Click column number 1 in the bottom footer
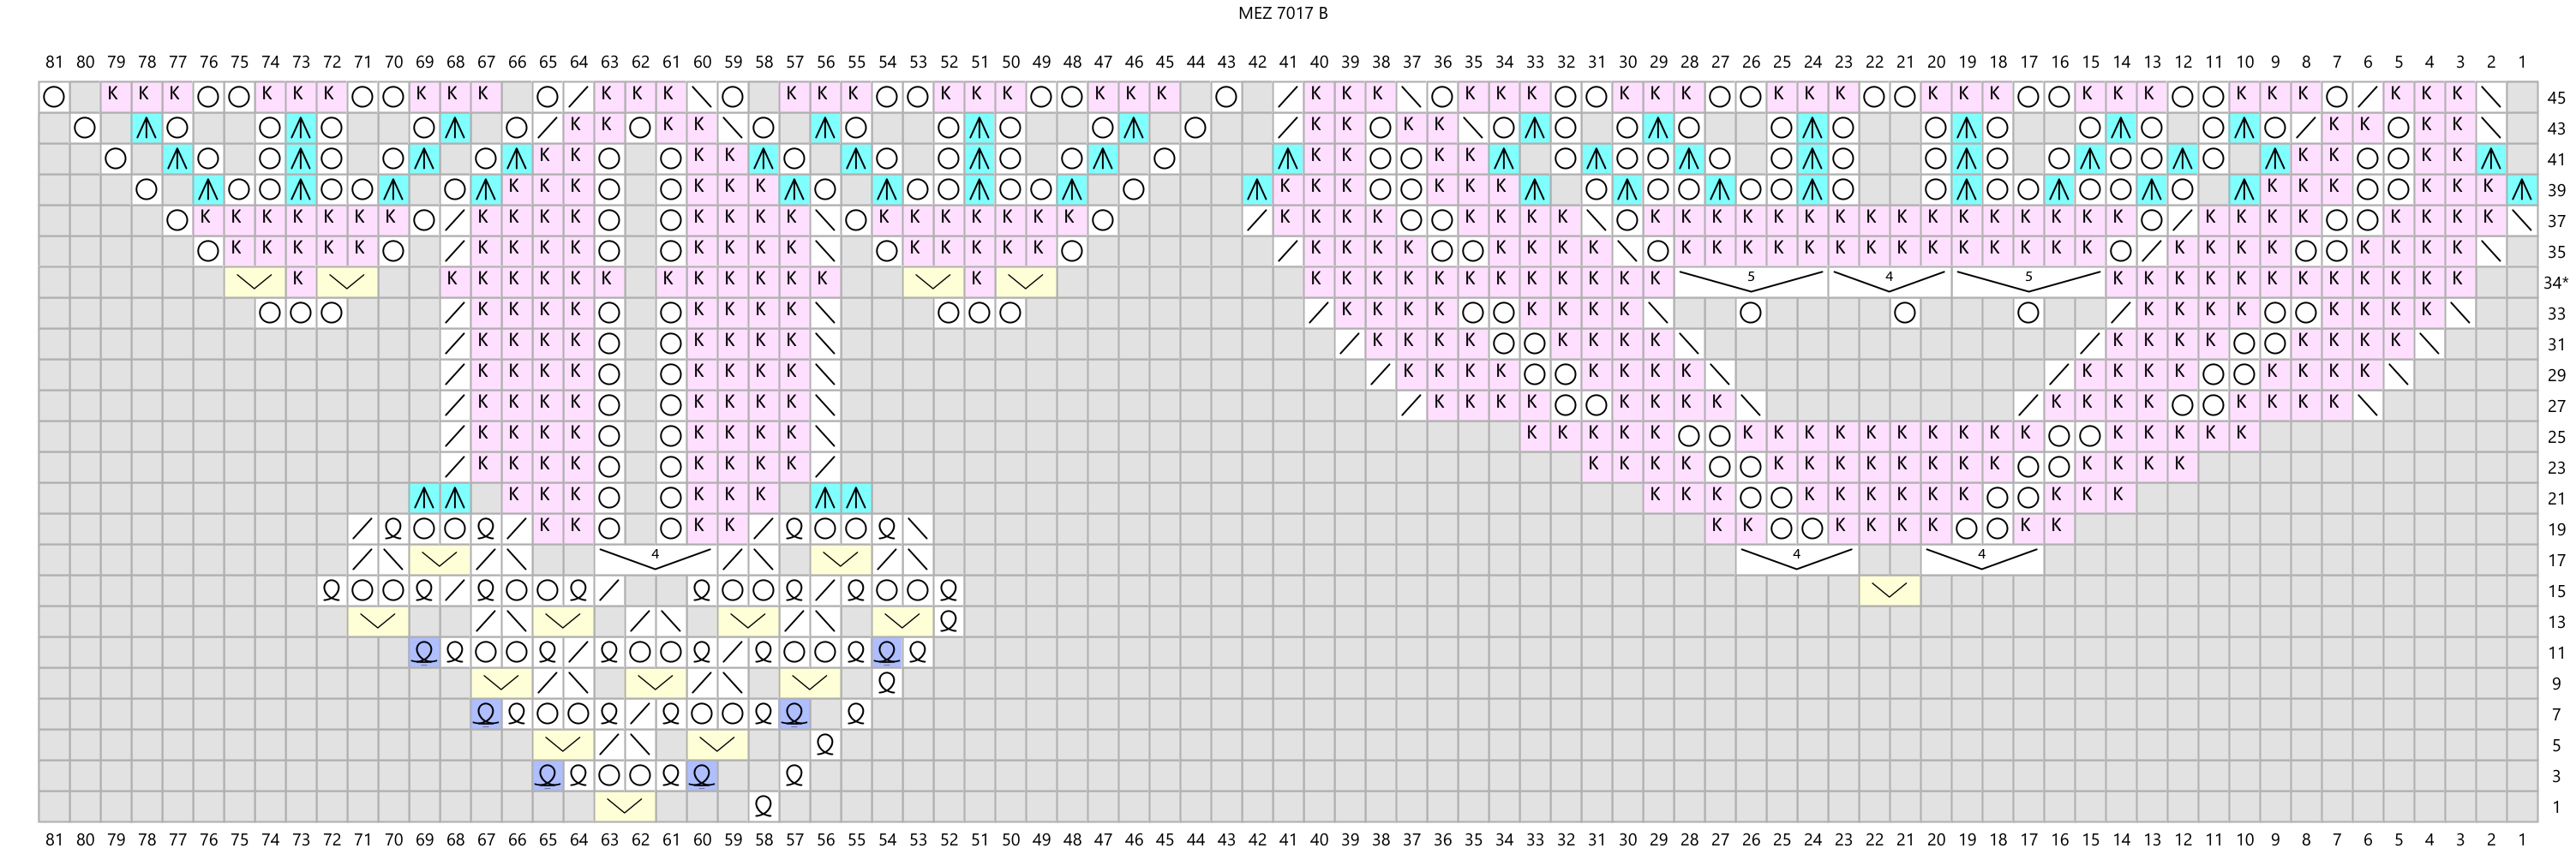The image size is (2576, 860). pyautogui.click(x=2522, y=840)
